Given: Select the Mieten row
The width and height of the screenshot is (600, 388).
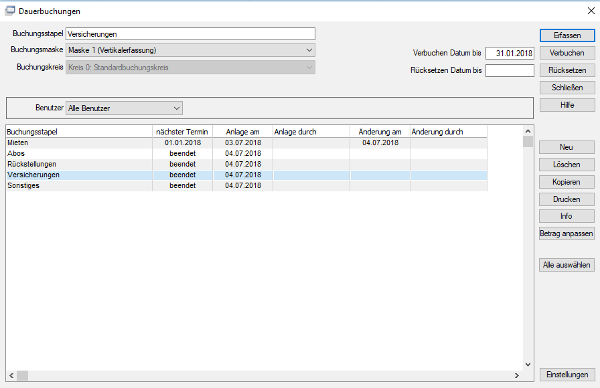Looking at the screenshot, I should coord(247,143).
